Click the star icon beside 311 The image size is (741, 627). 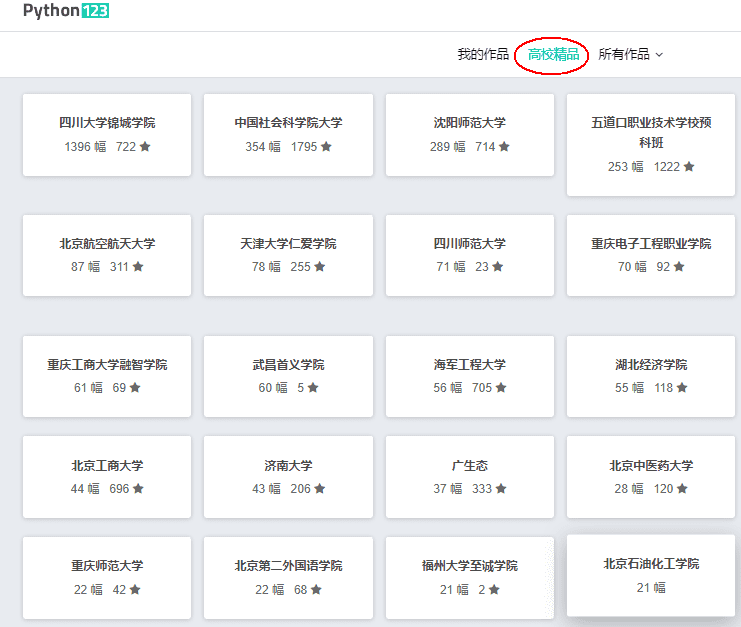tap(138, 267)
